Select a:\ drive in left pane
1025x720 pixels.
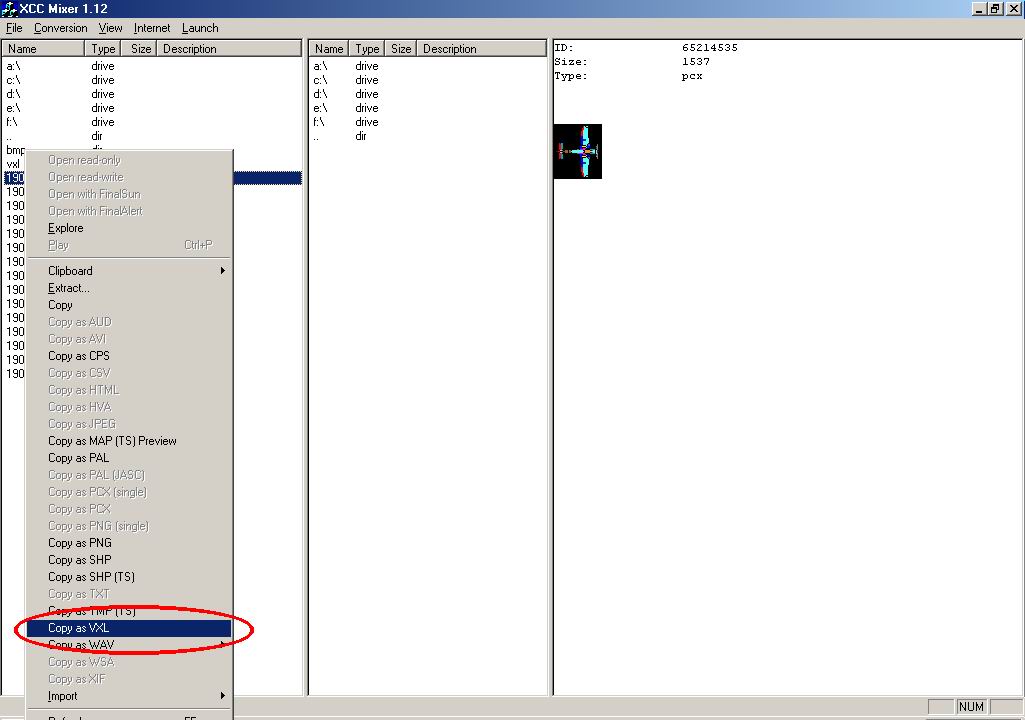[x=13, y=66]
